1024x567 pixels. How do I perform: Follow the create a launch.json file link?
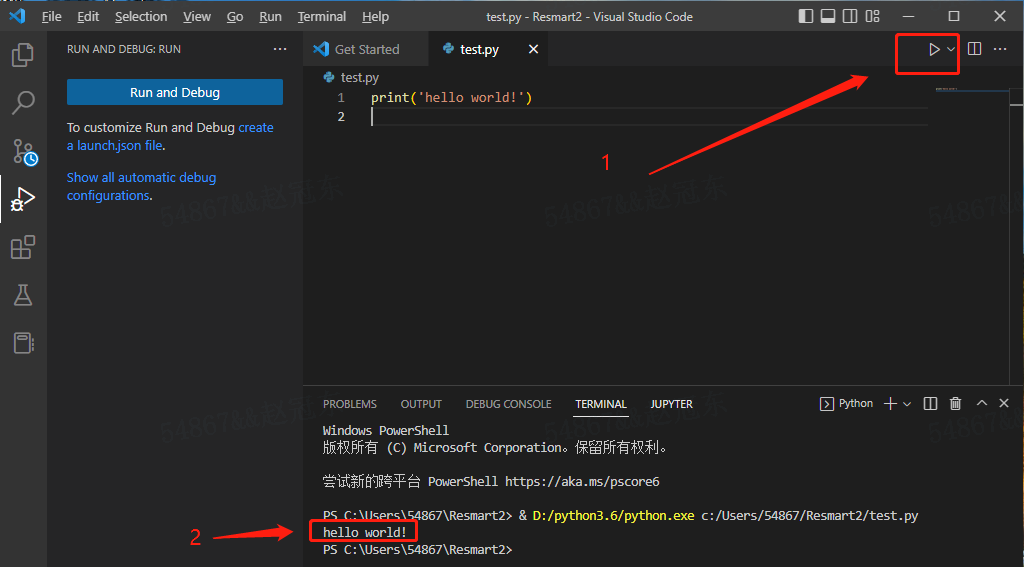(x=170, y=137)
